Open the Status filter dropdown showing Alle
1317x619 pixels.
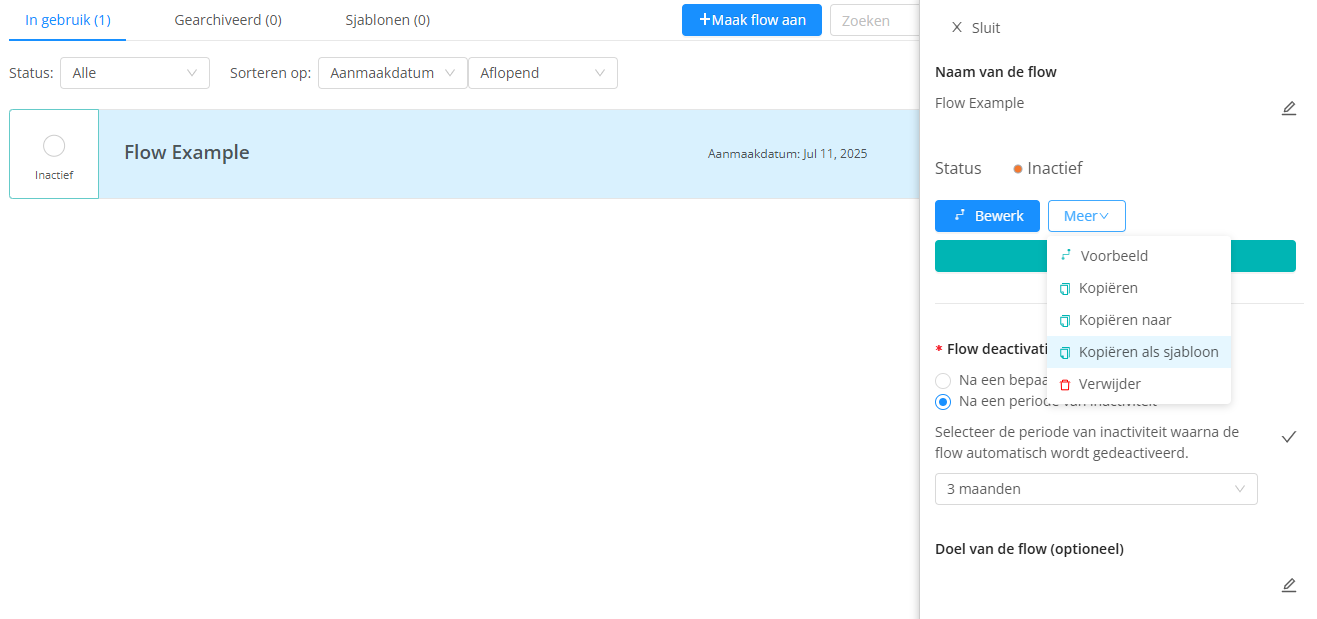pyautogui.click(x=135, y=73)
